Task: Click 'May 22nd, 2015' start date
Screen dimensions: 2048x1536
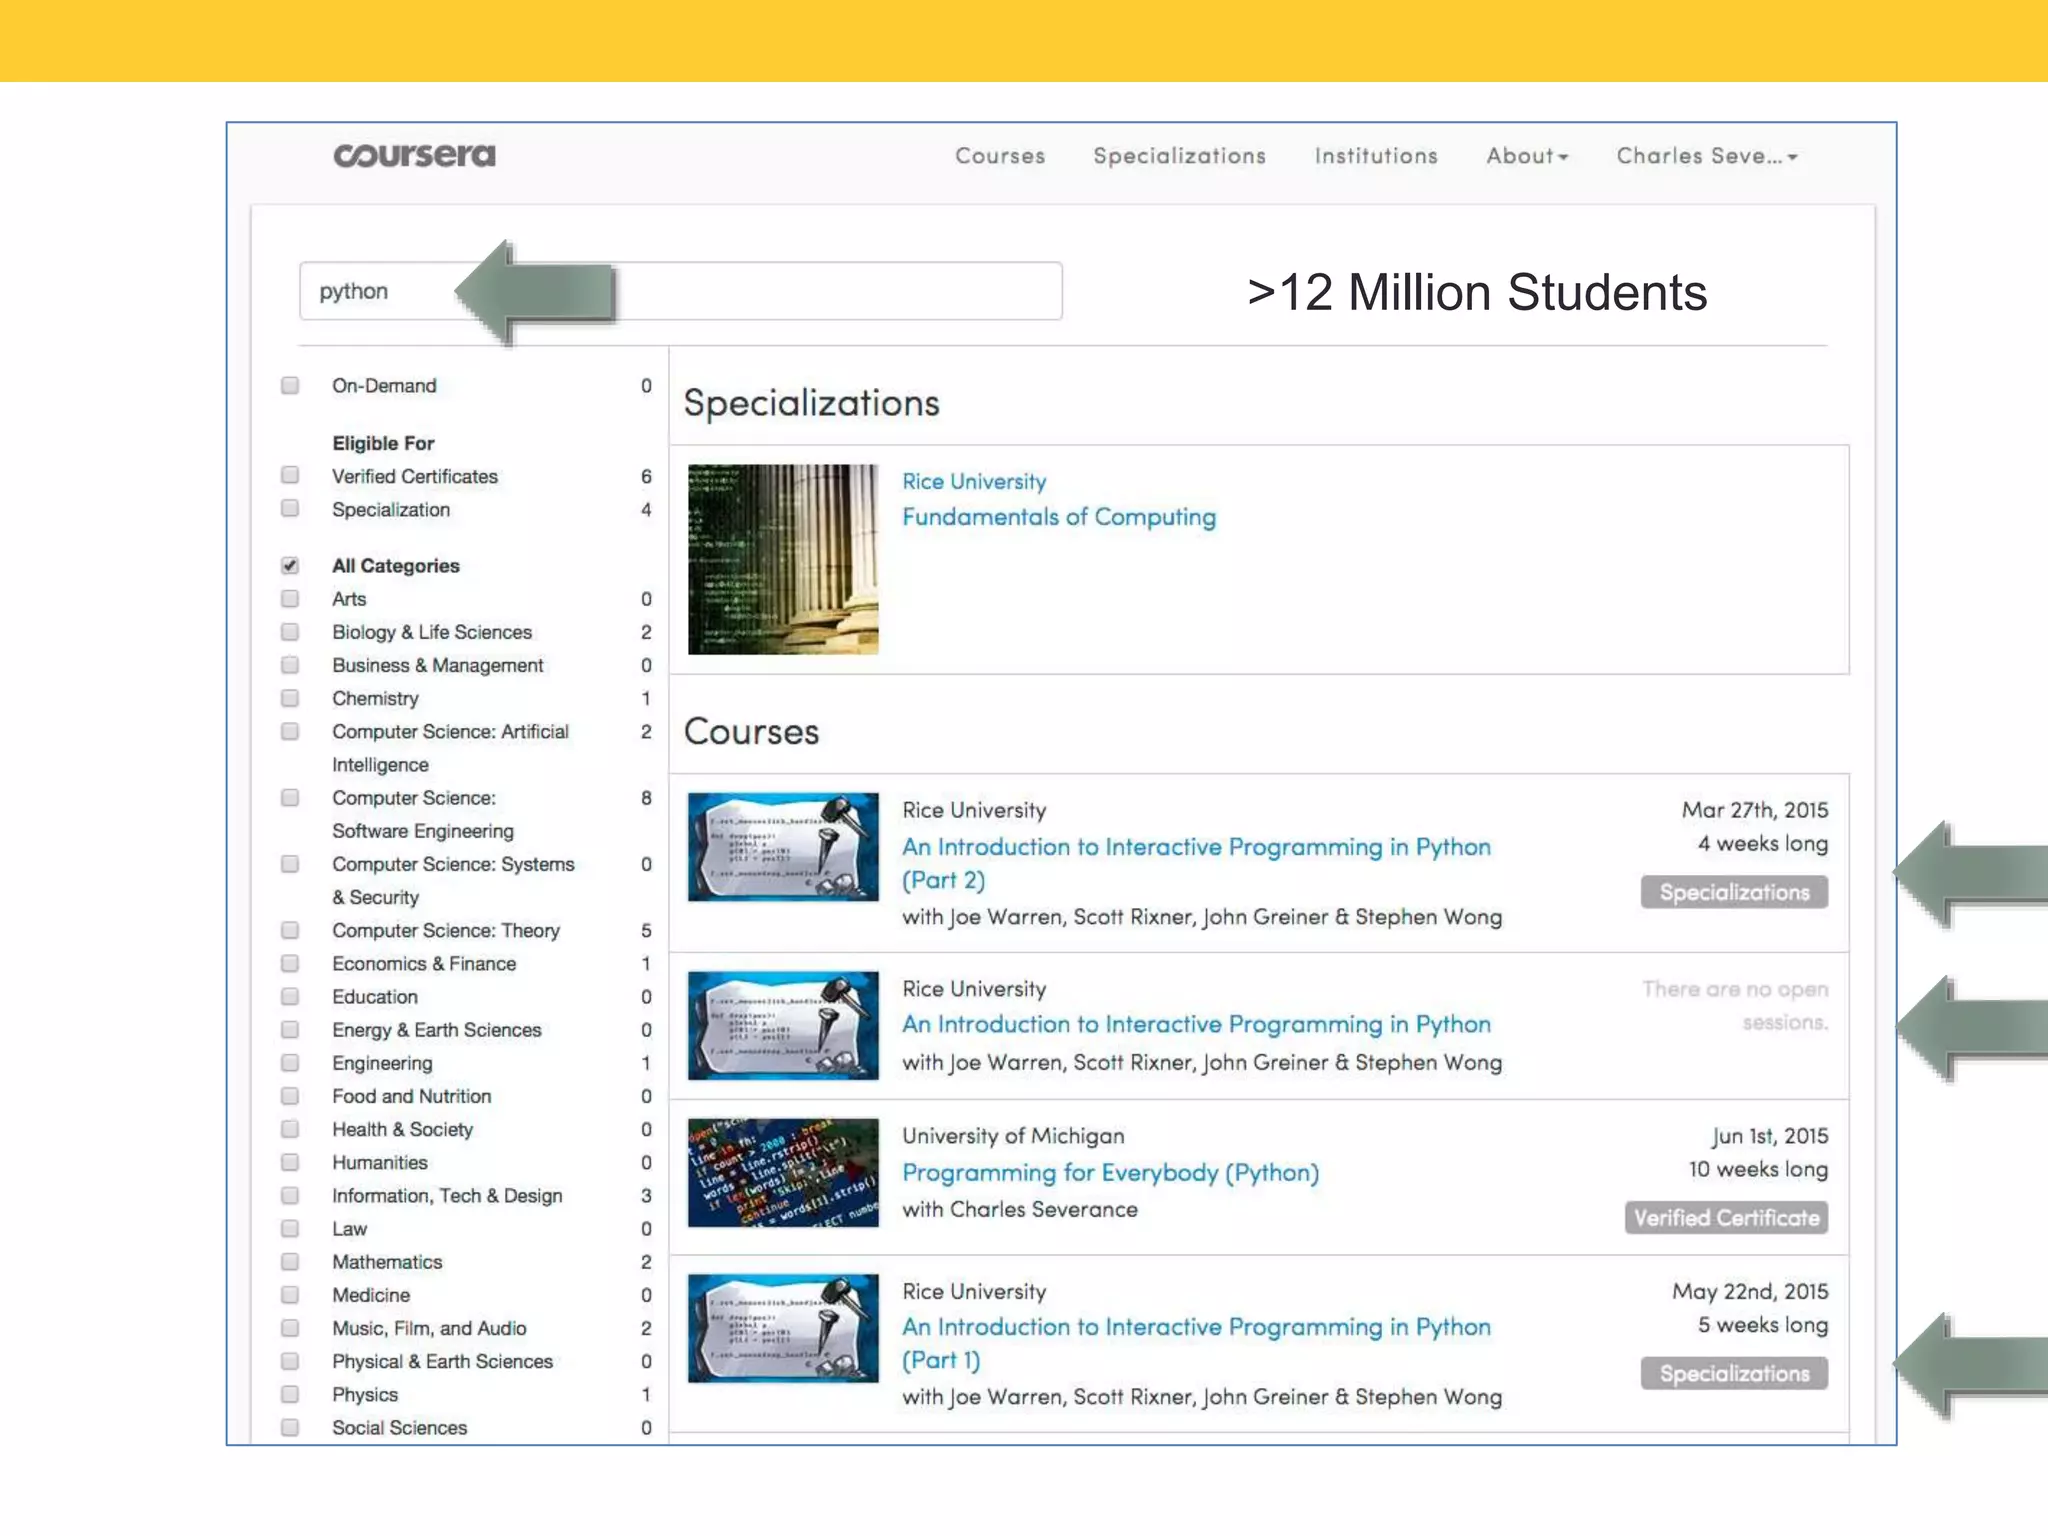Action: [1750, 1291]
